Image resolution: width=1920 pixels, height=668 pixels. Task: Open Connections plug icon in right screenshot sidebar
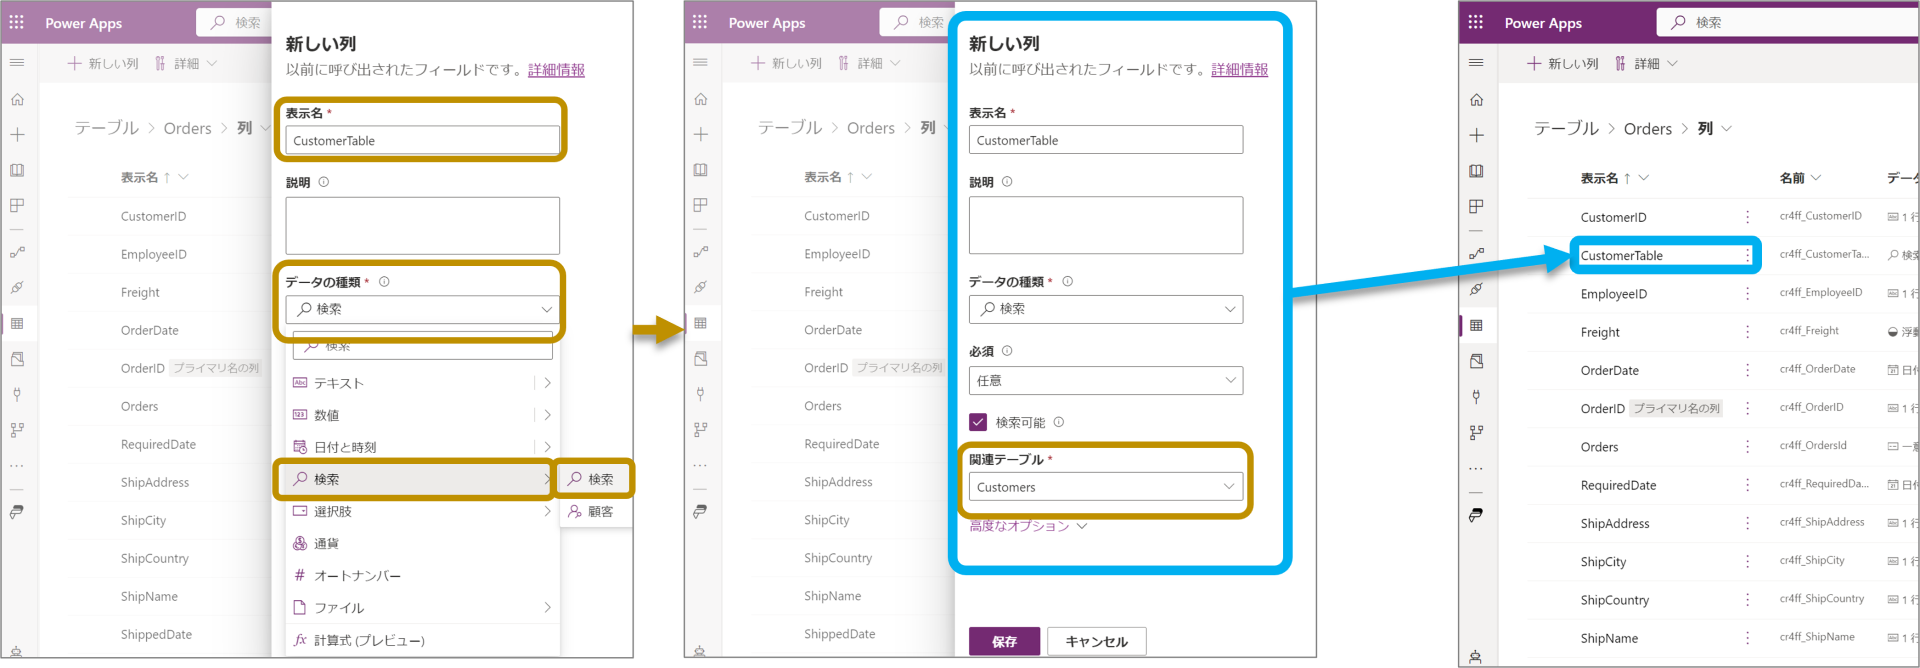(1476, 397)
